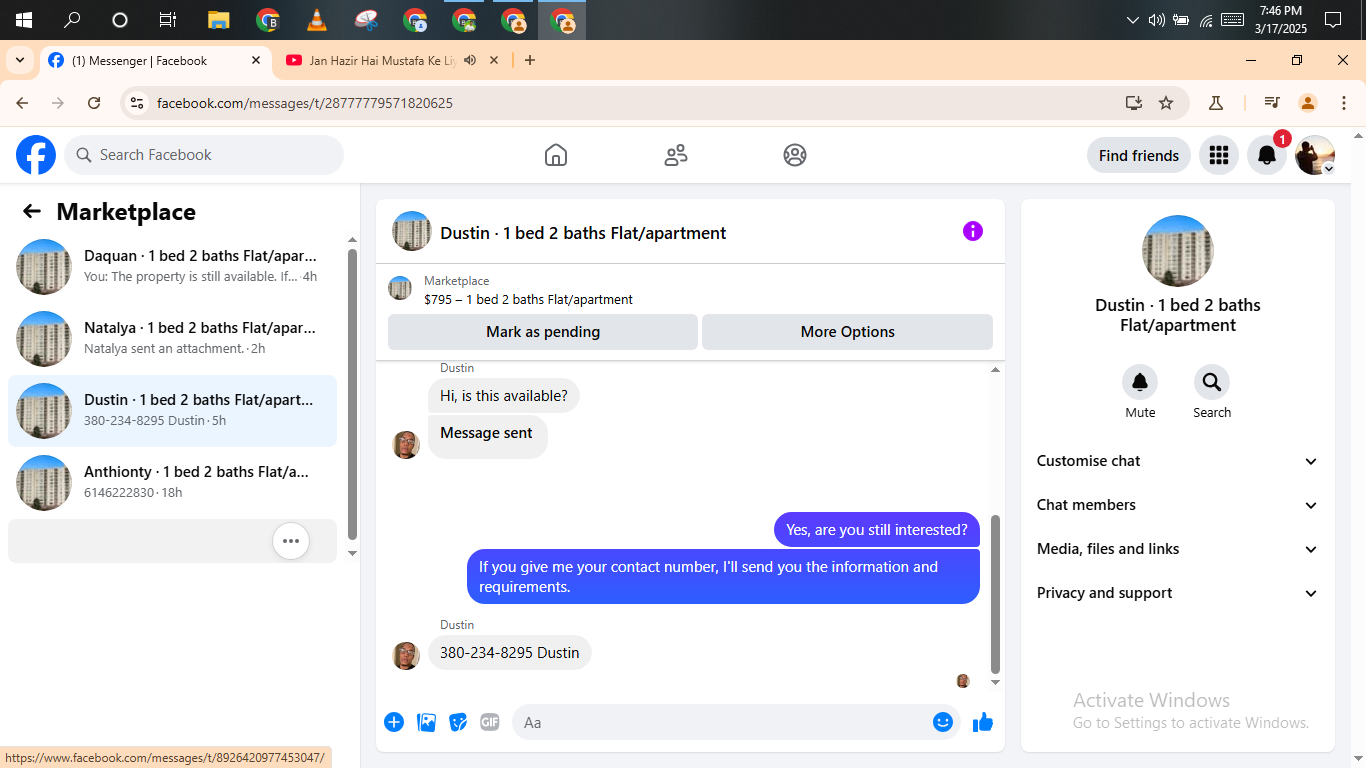Expand Chat members section

(x=1178, y=505)
